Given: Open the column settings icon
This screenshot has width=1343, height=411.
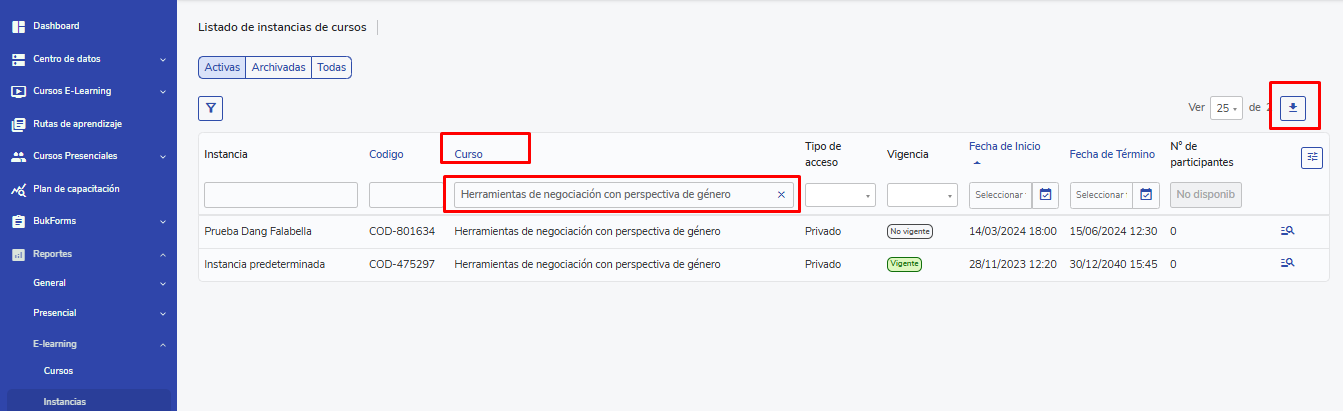Looking at the screenshot, I should (x=1312, y=157).
